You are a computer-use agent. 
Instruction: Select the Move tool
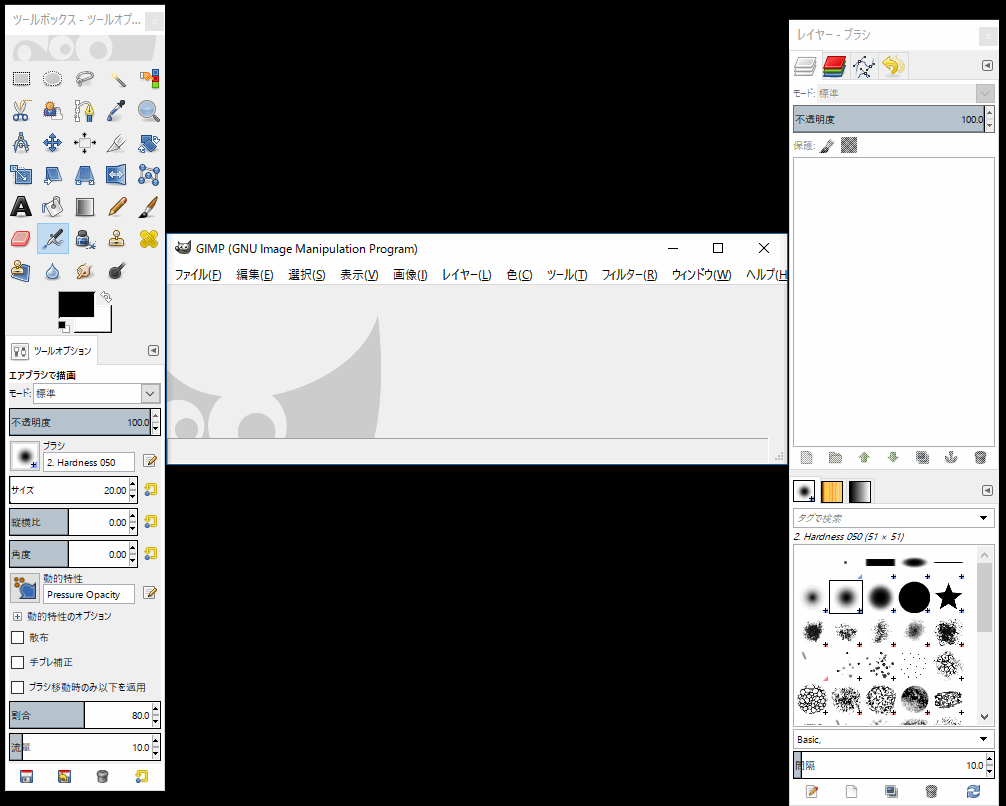pos(53,143)
